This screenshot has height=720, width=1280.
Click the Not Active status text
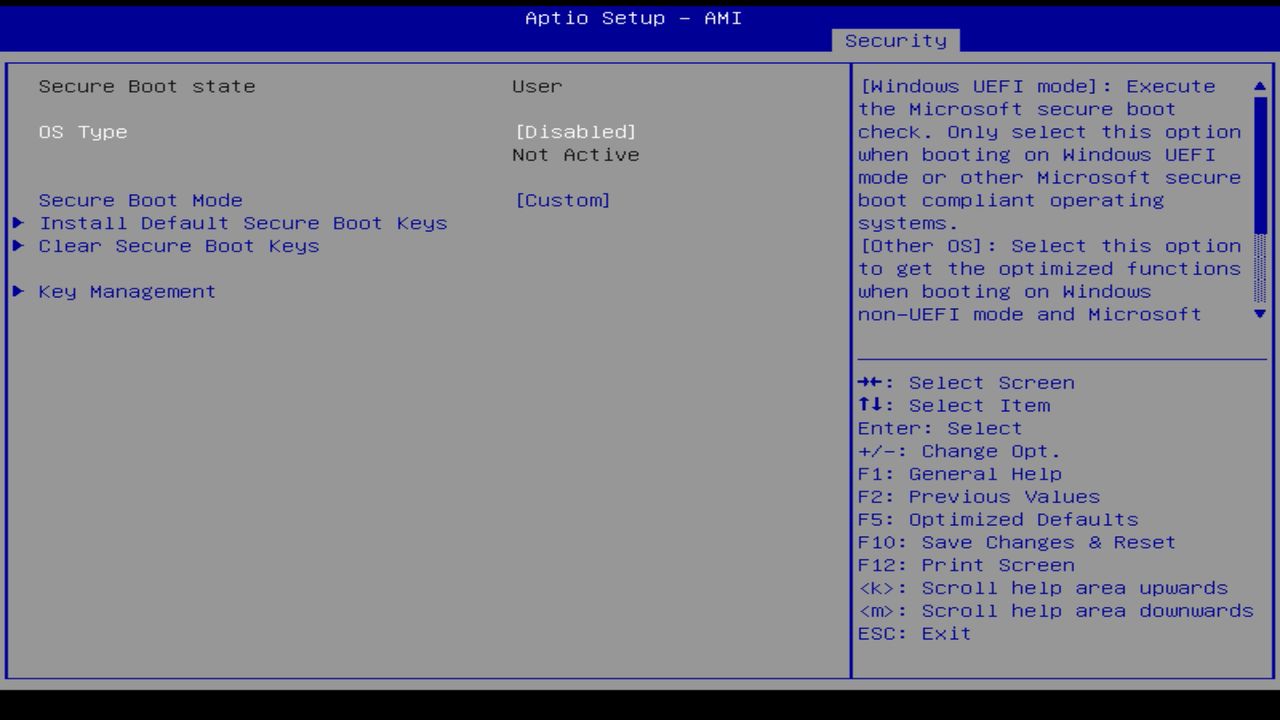[575, 154]
